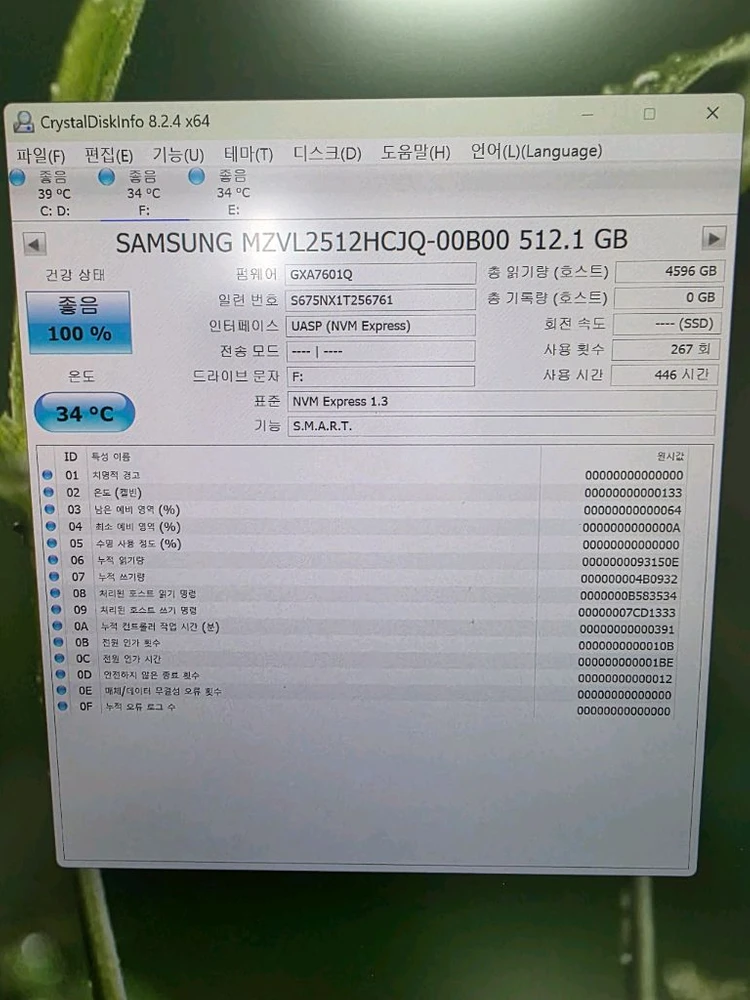750x1000 pixels.
Task: Click raw value 0000000B583534
Action: pyautogui.click(x=628, y=596)
